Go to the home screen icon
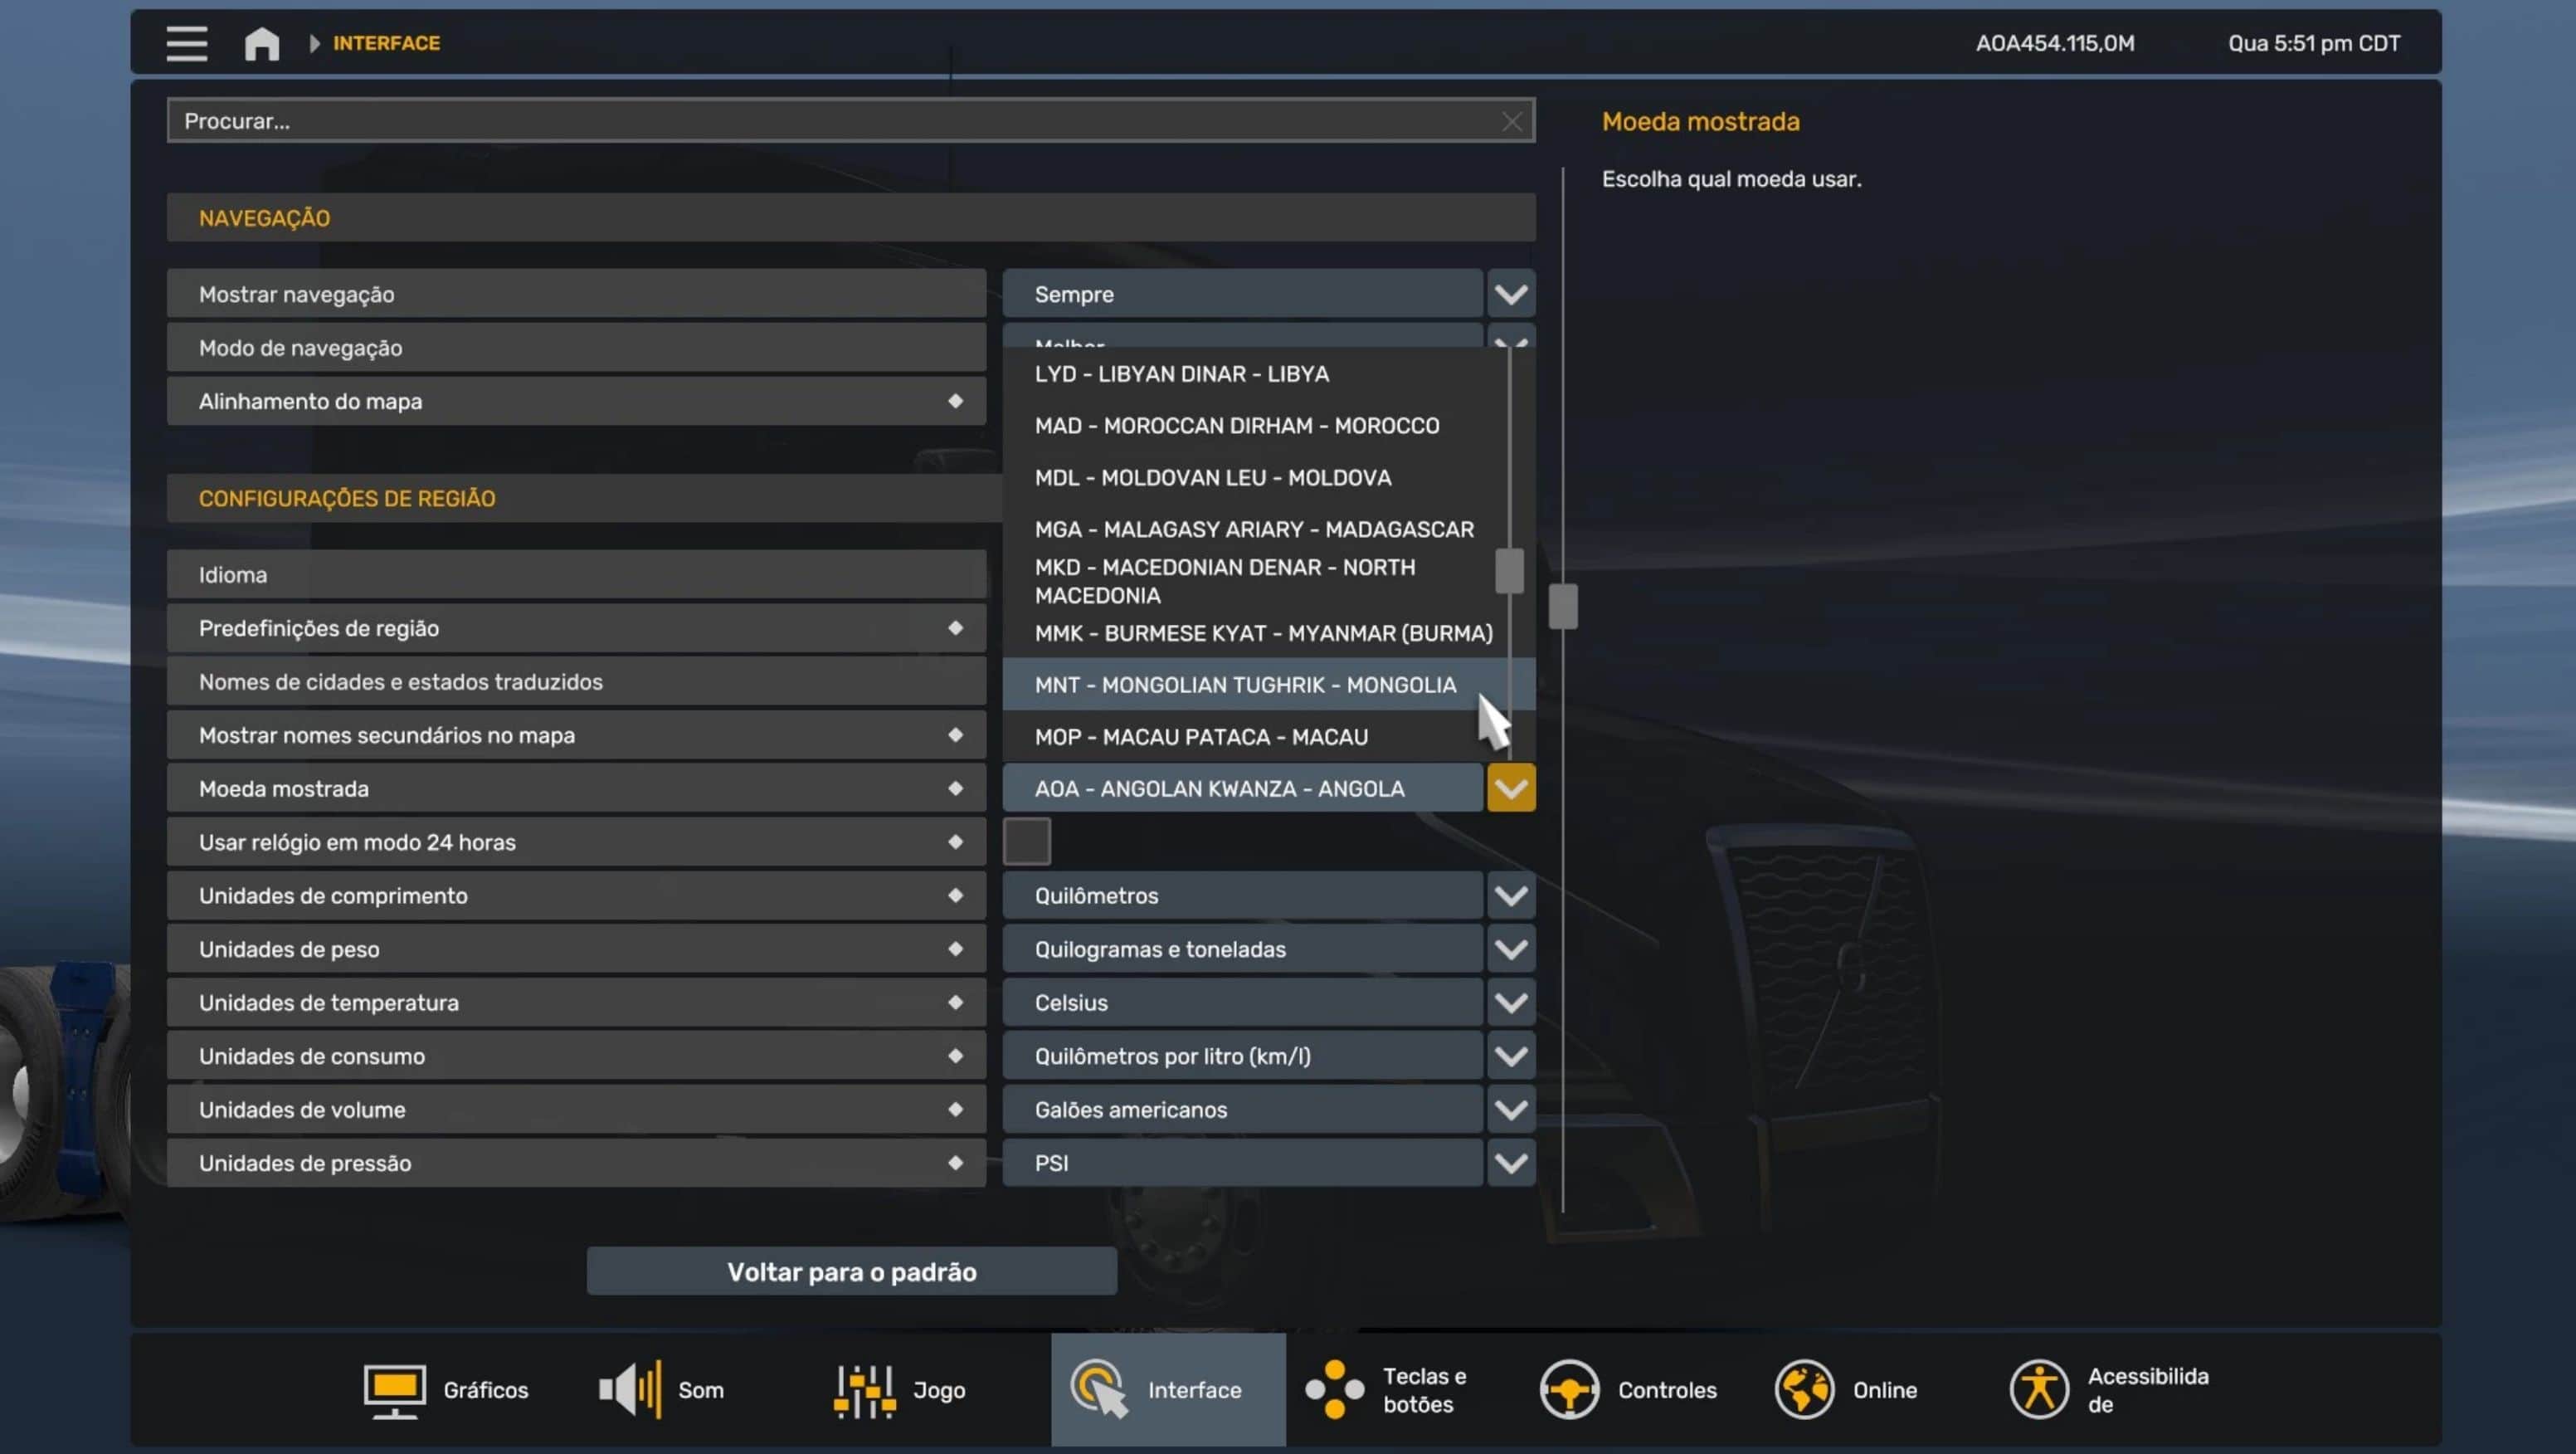This screenshot has width=2576, height=1454. 262,43
